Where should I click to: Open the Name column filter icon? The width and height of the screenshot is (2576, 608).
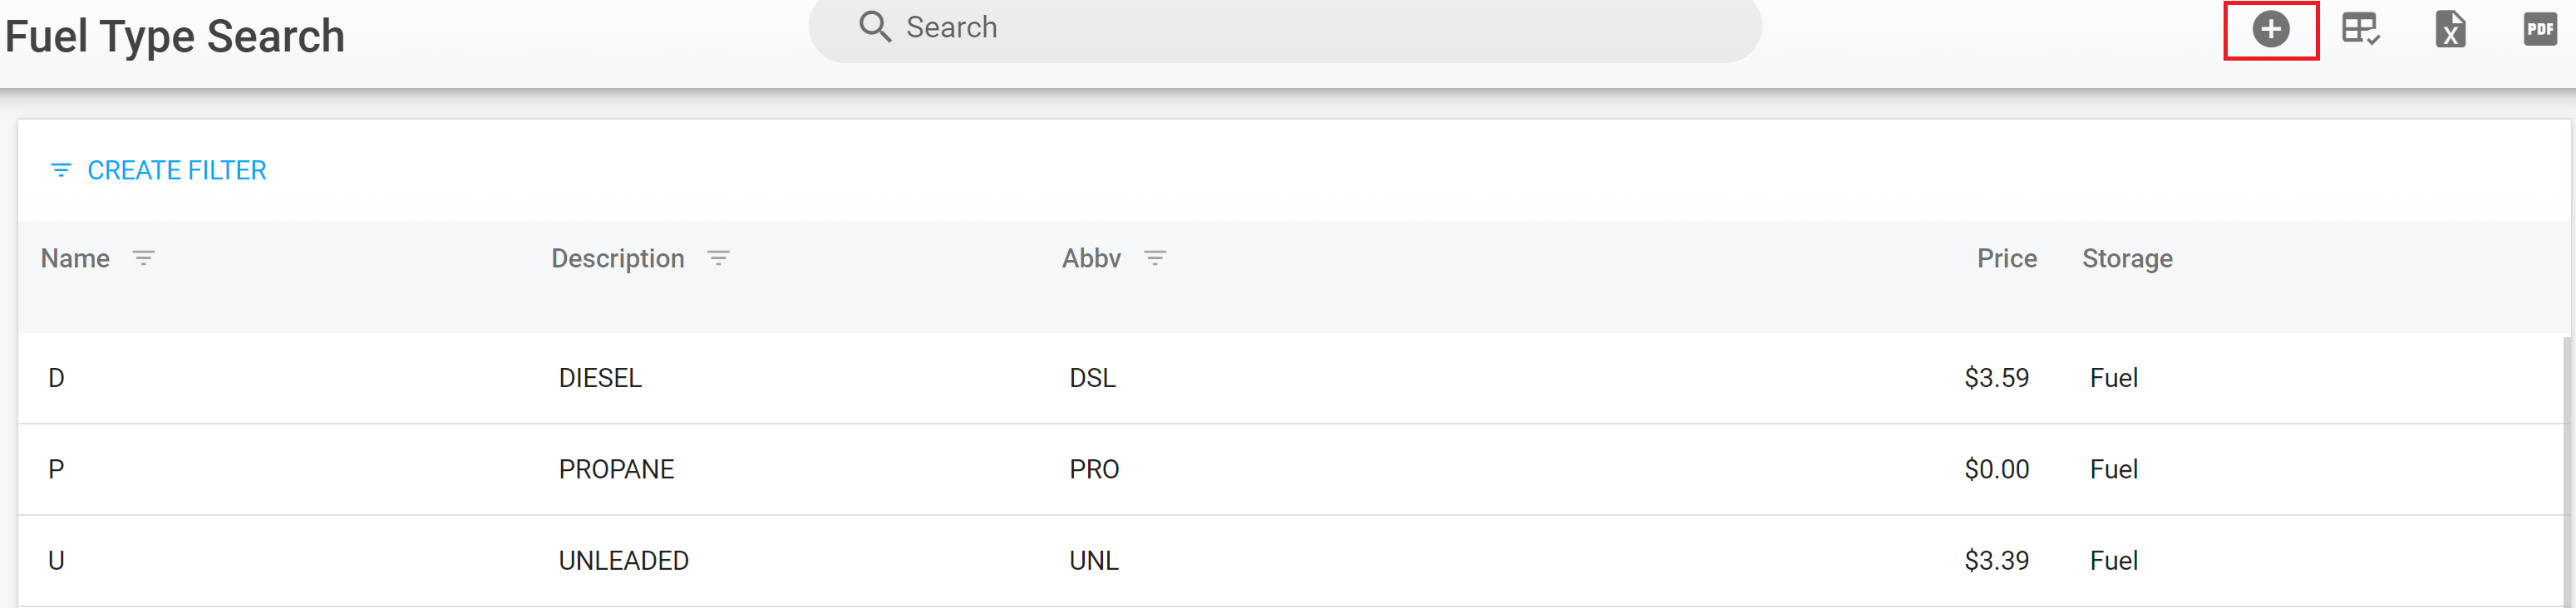point(144,258)
